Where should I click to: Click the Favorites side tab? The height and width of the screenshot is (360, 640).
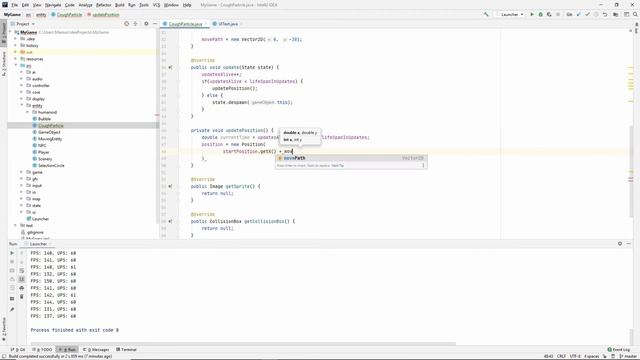[4, 329]
